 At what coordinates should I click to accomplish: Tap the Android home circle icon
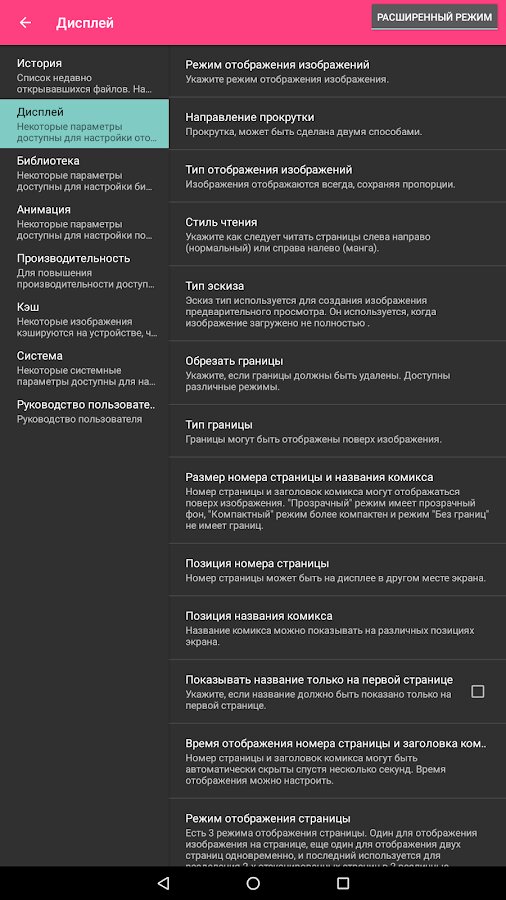click(253, 883)
